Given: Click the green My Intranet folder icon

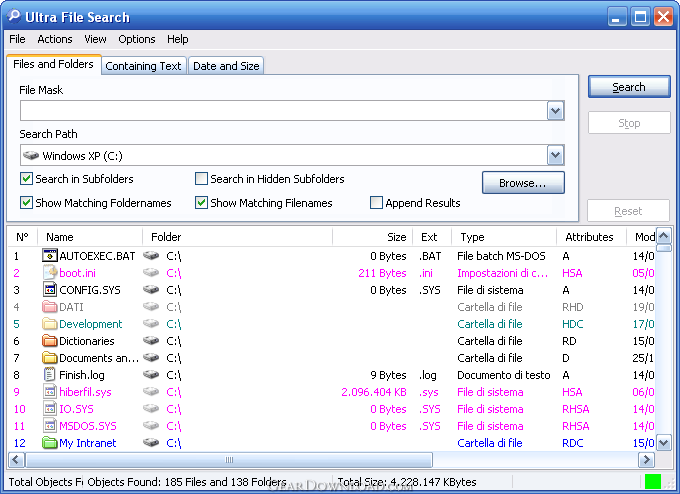Looking at the screenshot, I should (49, 443).
